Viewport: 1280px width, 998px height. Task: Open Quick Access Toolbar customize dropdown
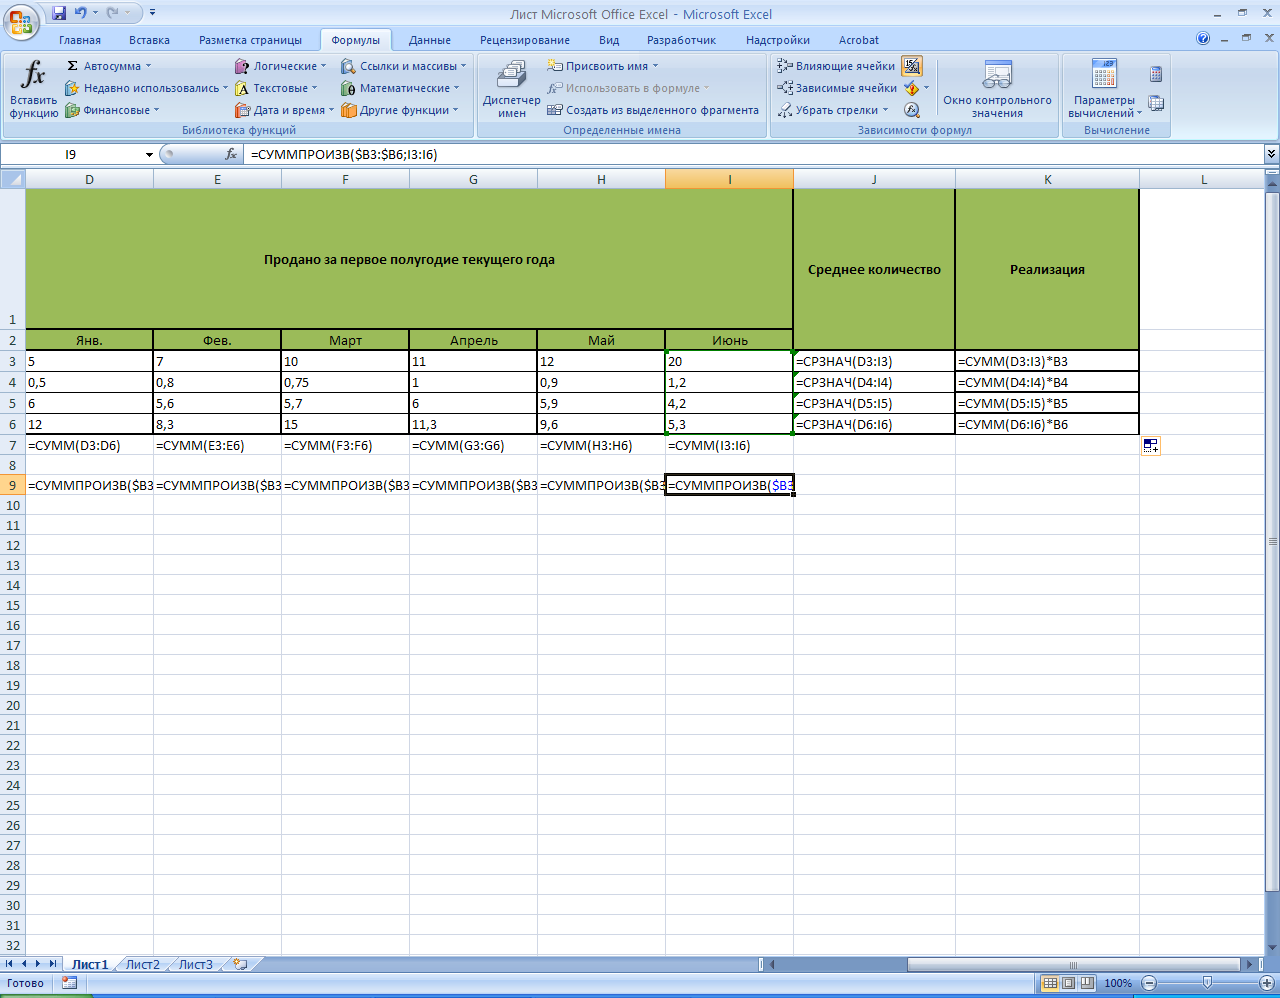point(152,13)
